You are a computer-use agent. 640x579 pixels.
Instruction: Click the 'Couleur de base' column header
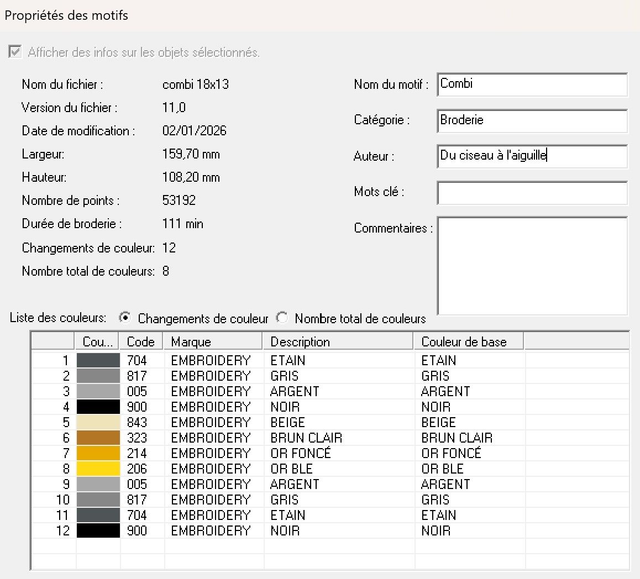pyautogui.click(x=468, y=342)
